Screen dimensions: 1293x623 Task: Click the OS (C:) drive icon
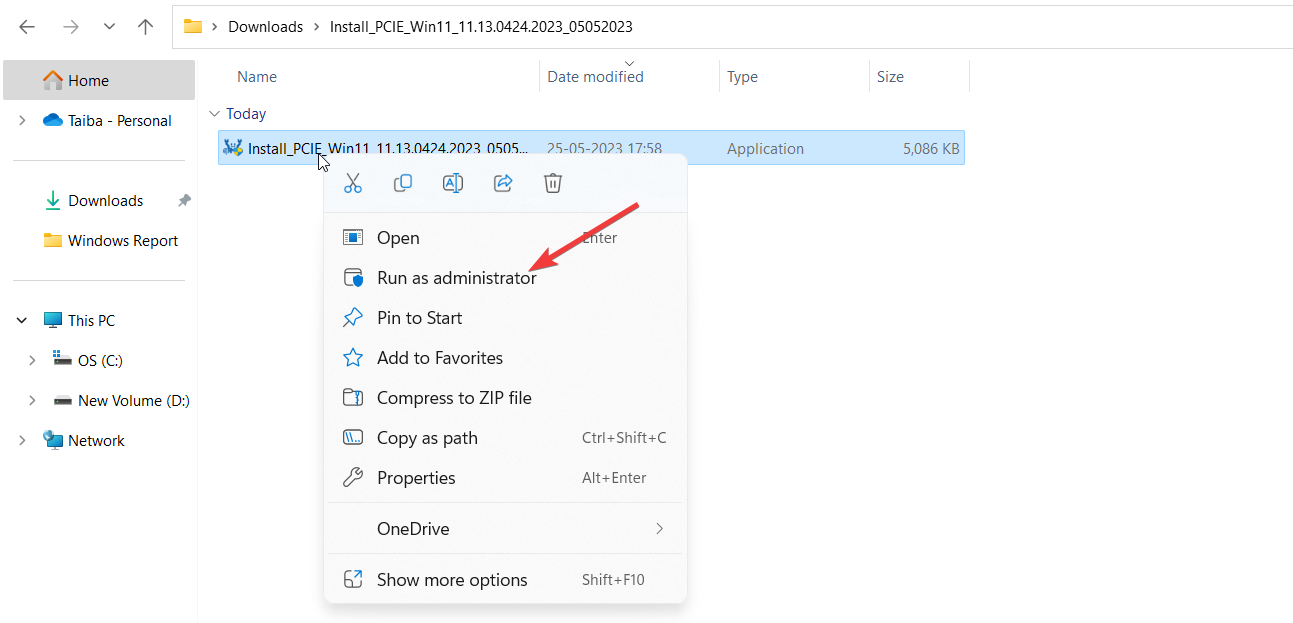coord(63,360)
